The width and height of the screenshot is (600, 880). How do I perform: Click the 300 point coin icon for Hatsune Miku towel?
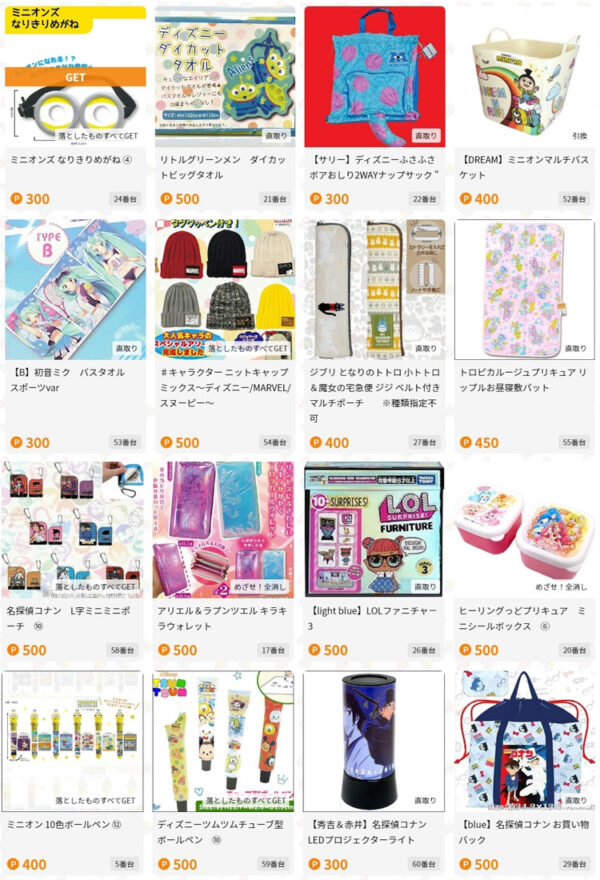[x=16, y=443]
